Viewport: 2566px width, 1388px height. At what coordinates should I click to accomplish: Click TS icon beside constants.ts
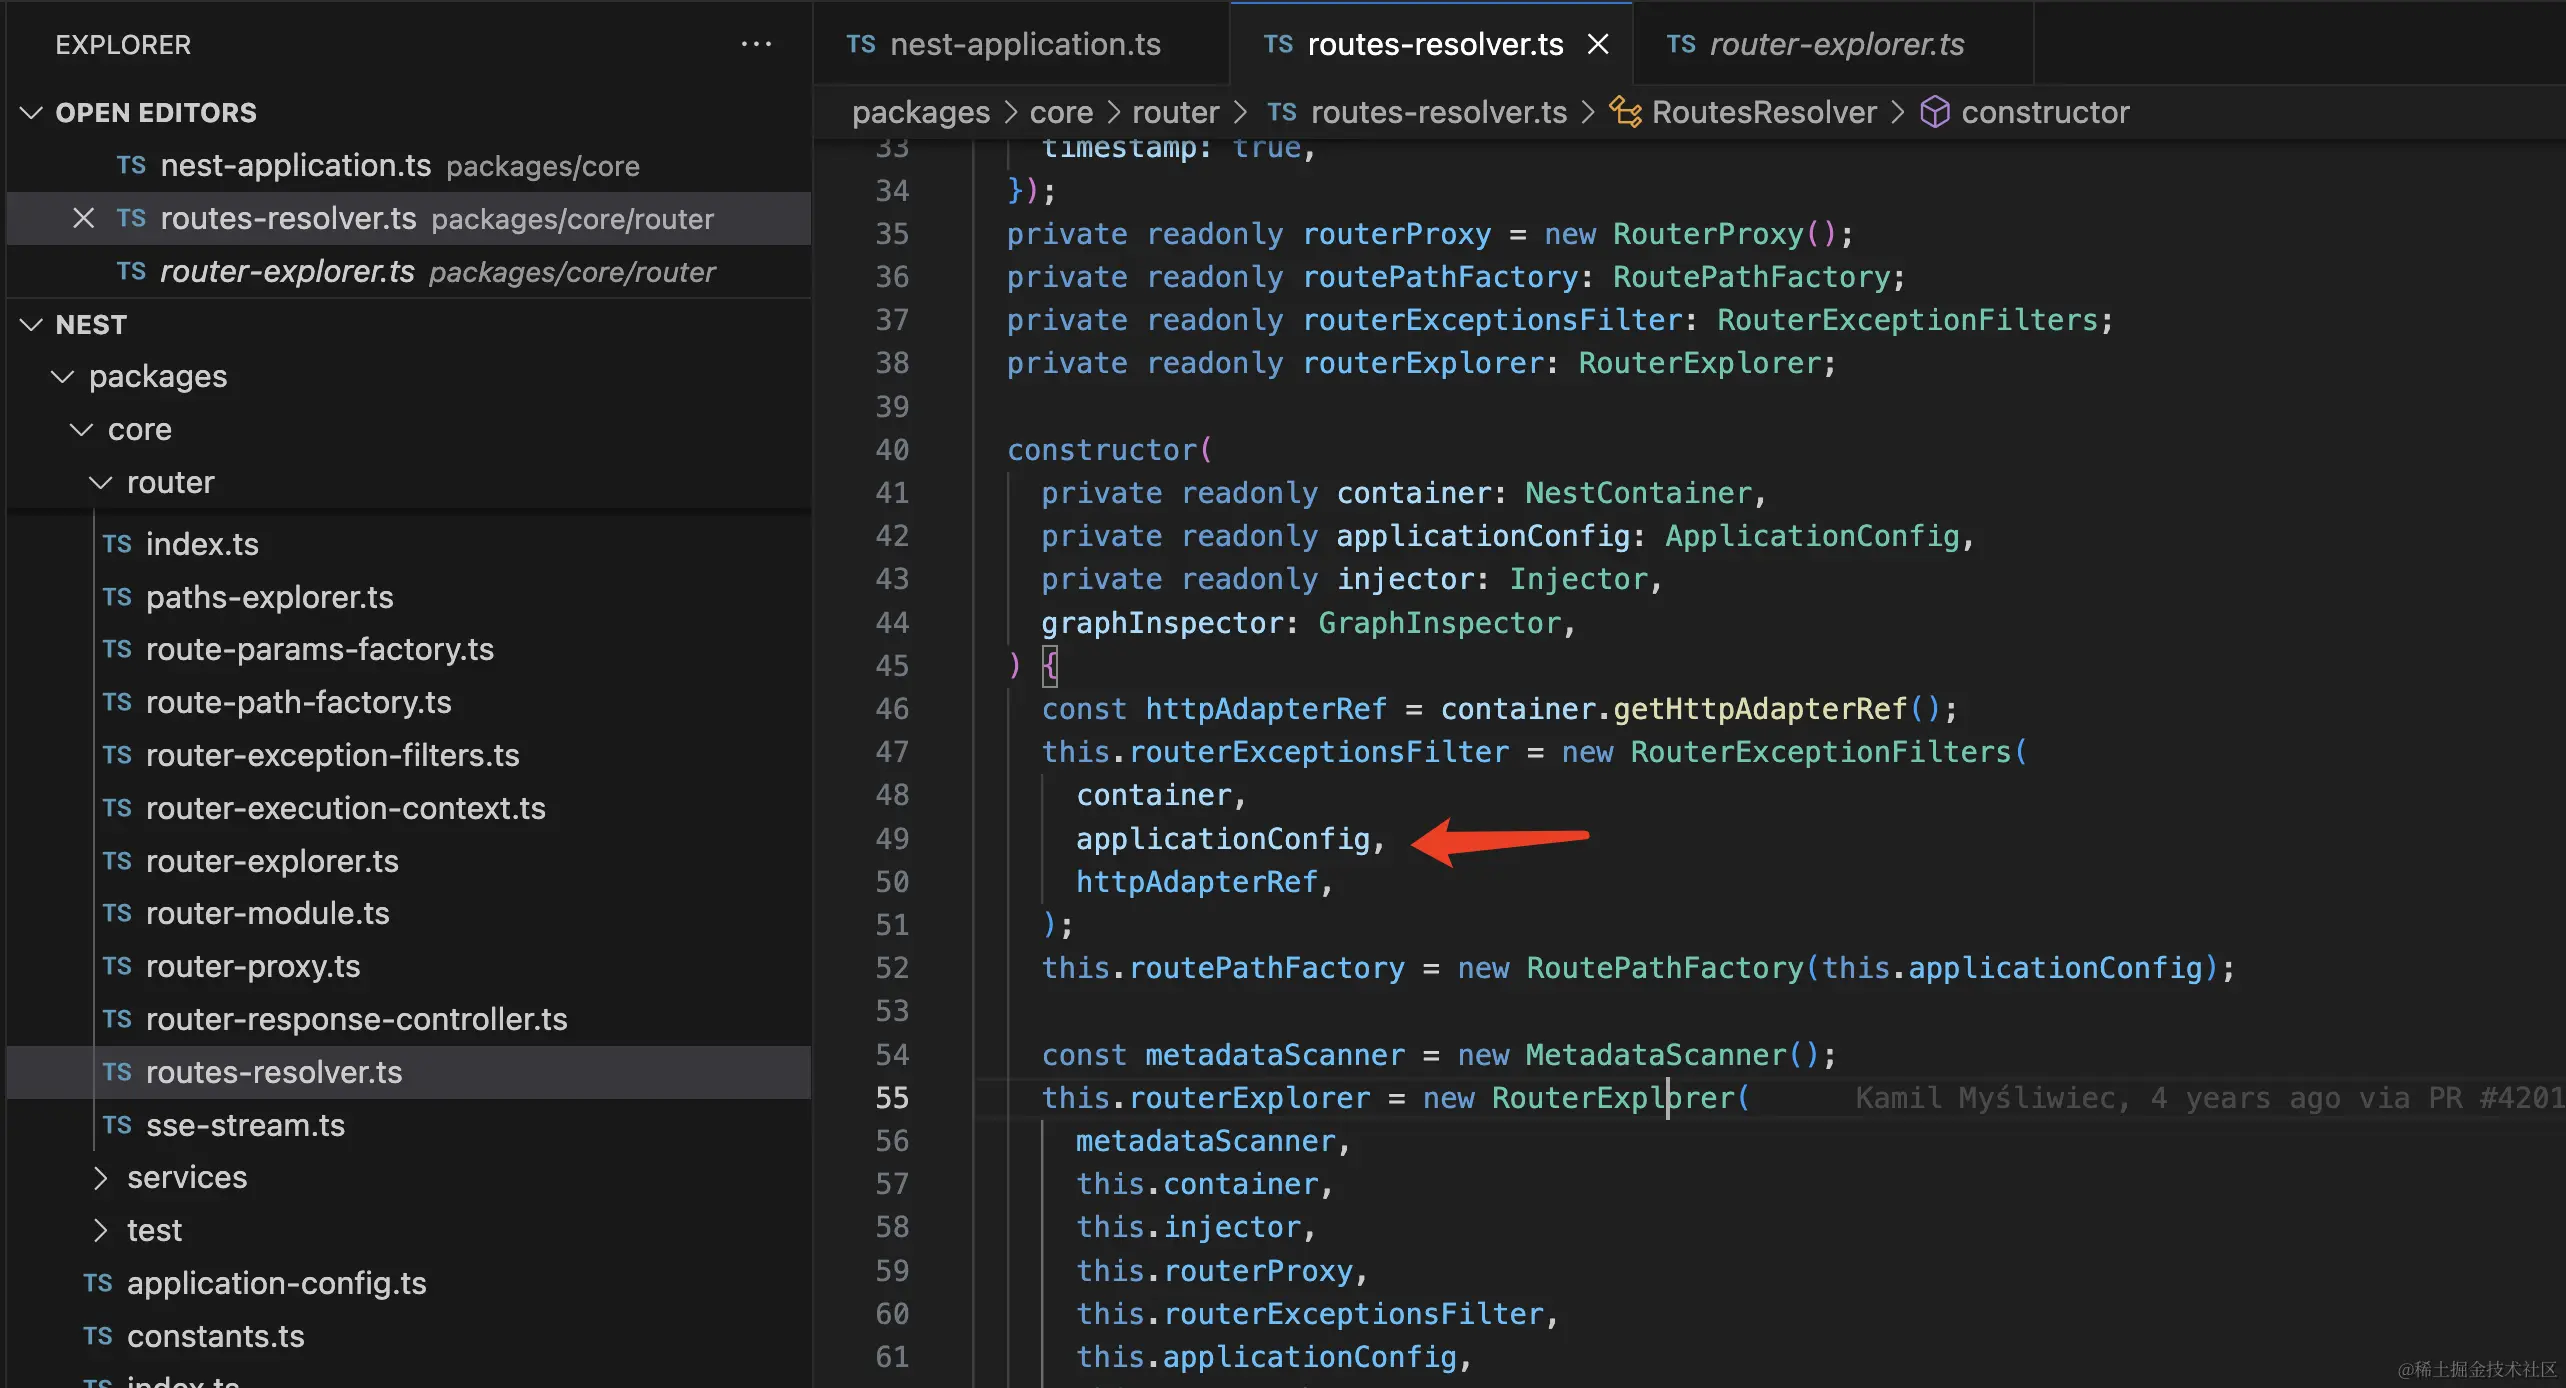98,1336
